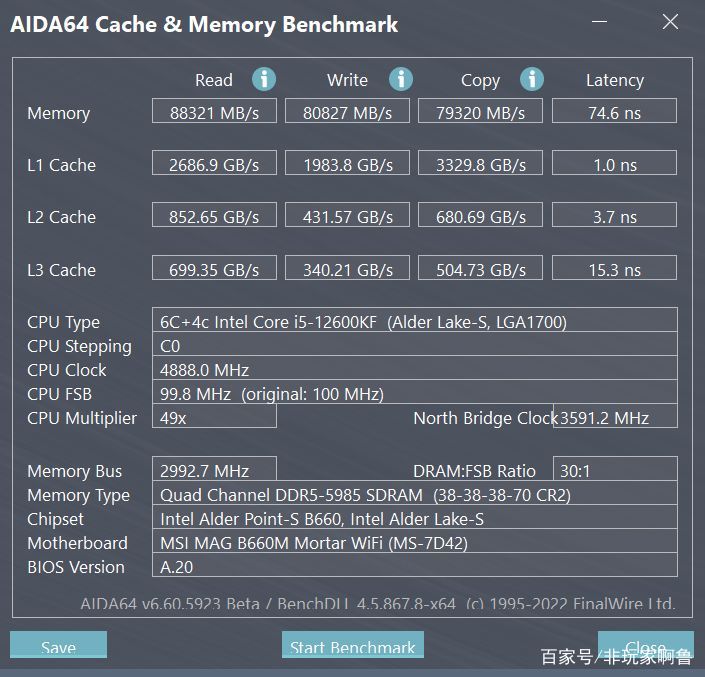Click the Close button at bottom
The height and width of the screenshot is (677, 705).
[646, 645]
